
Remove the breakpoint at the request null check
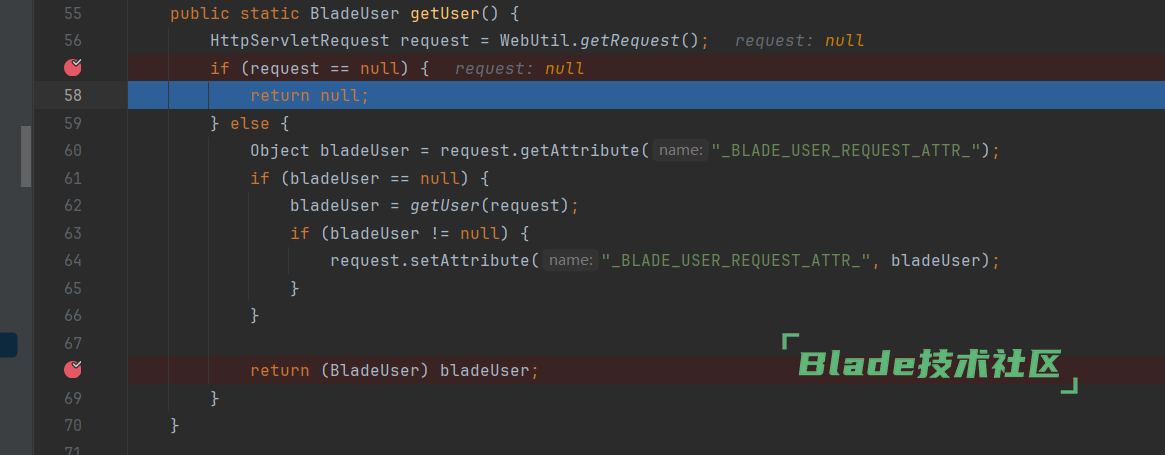pos(73,68)
